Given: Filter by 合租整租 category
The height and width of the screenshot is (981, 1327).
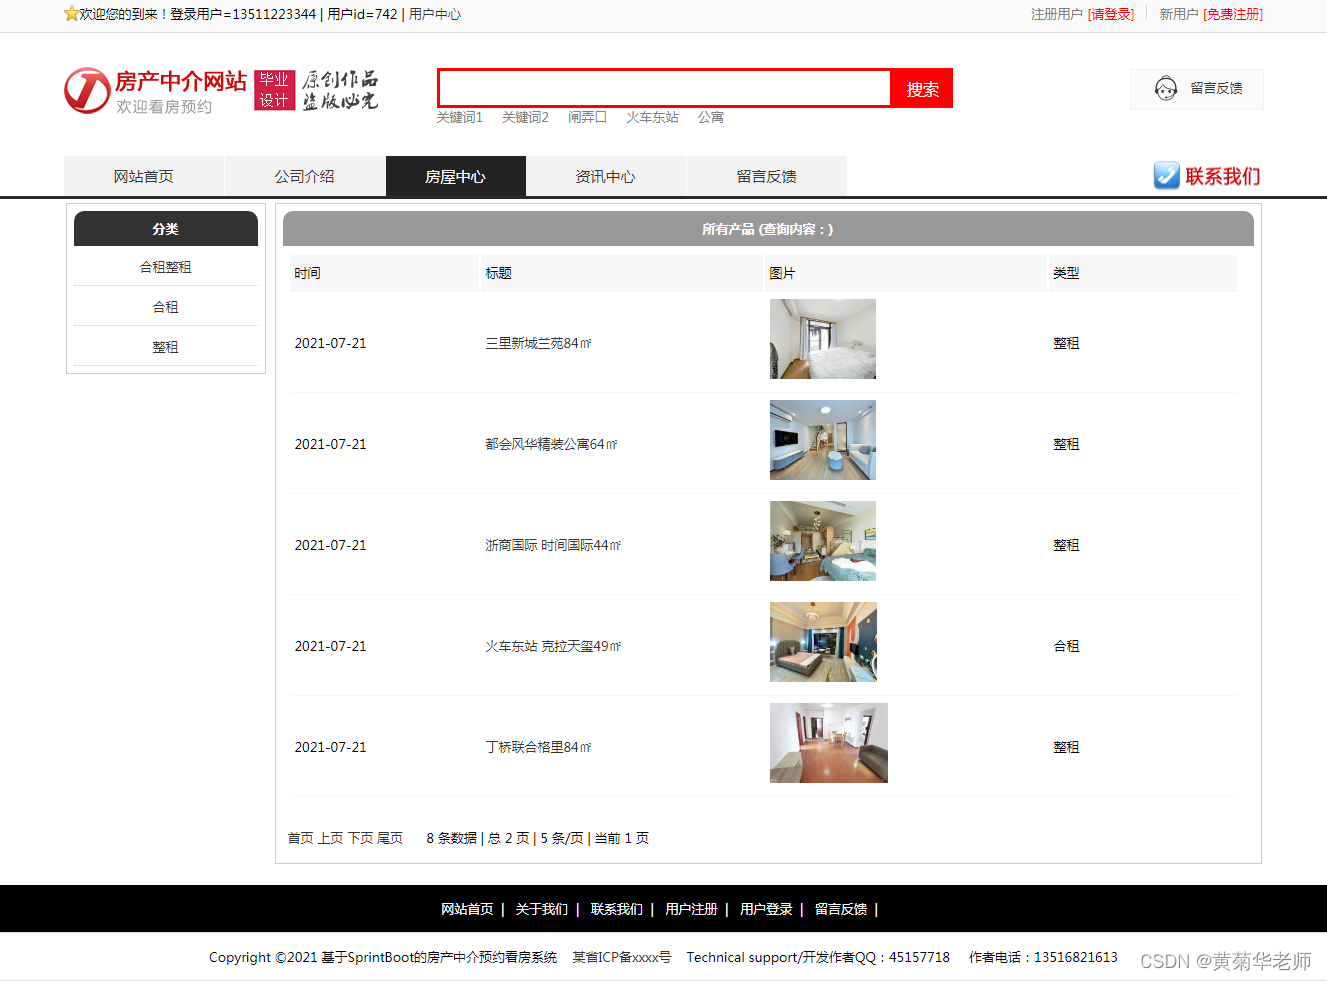Looking at the screenshot, I should coord(165,267).
